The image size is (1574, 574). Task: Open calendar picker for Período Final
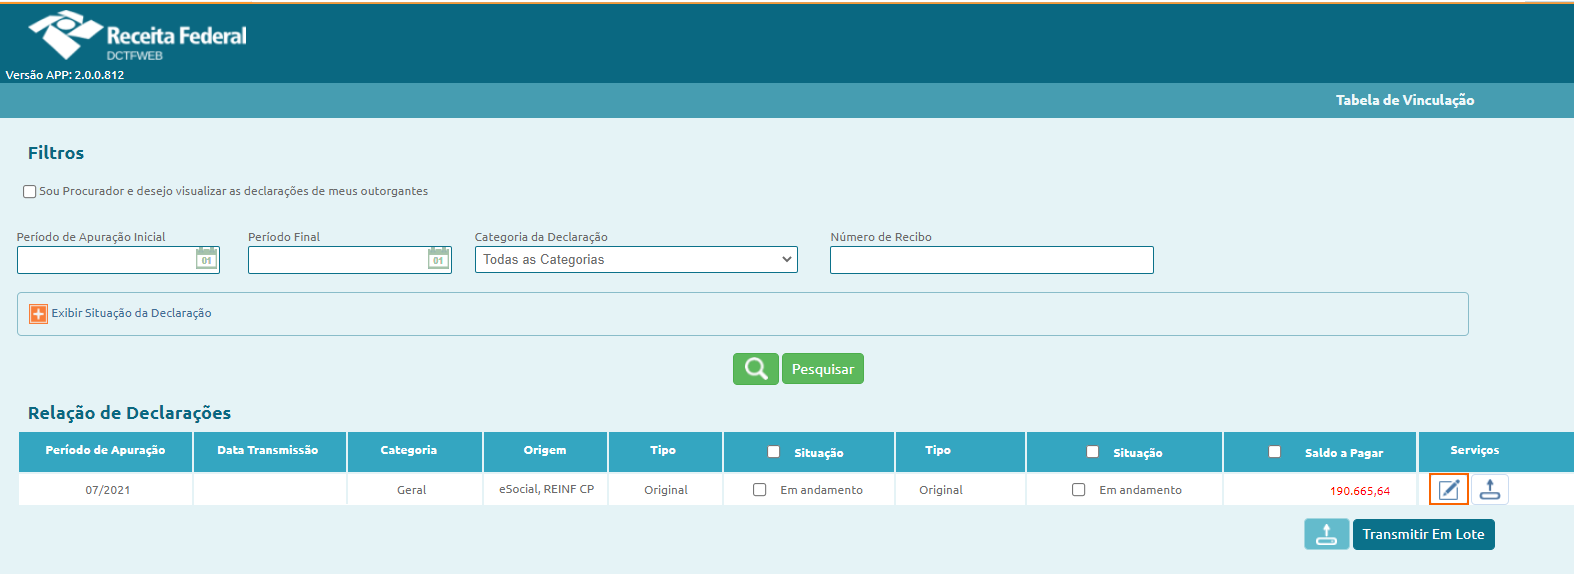(438, 259)
